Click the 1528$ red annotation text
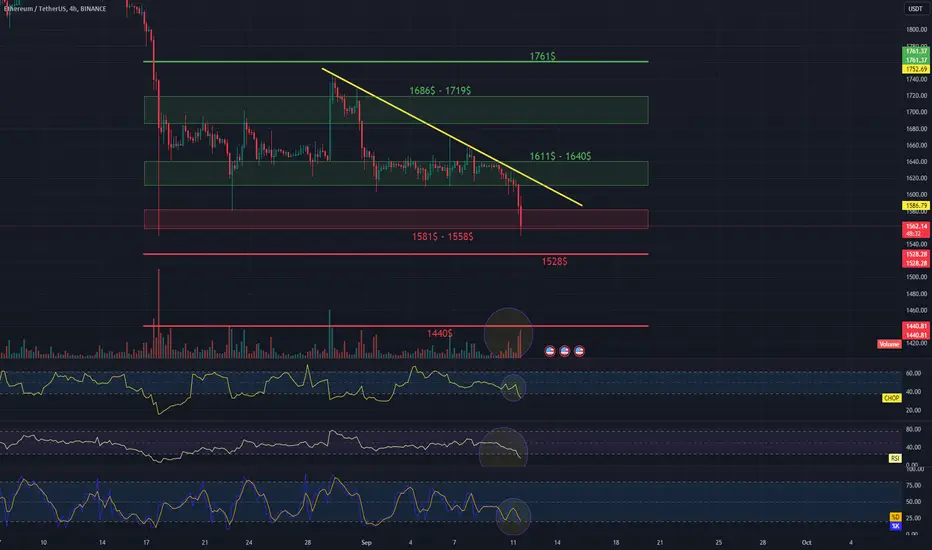The width and height of the screenshot is (932, 550). 555,262
